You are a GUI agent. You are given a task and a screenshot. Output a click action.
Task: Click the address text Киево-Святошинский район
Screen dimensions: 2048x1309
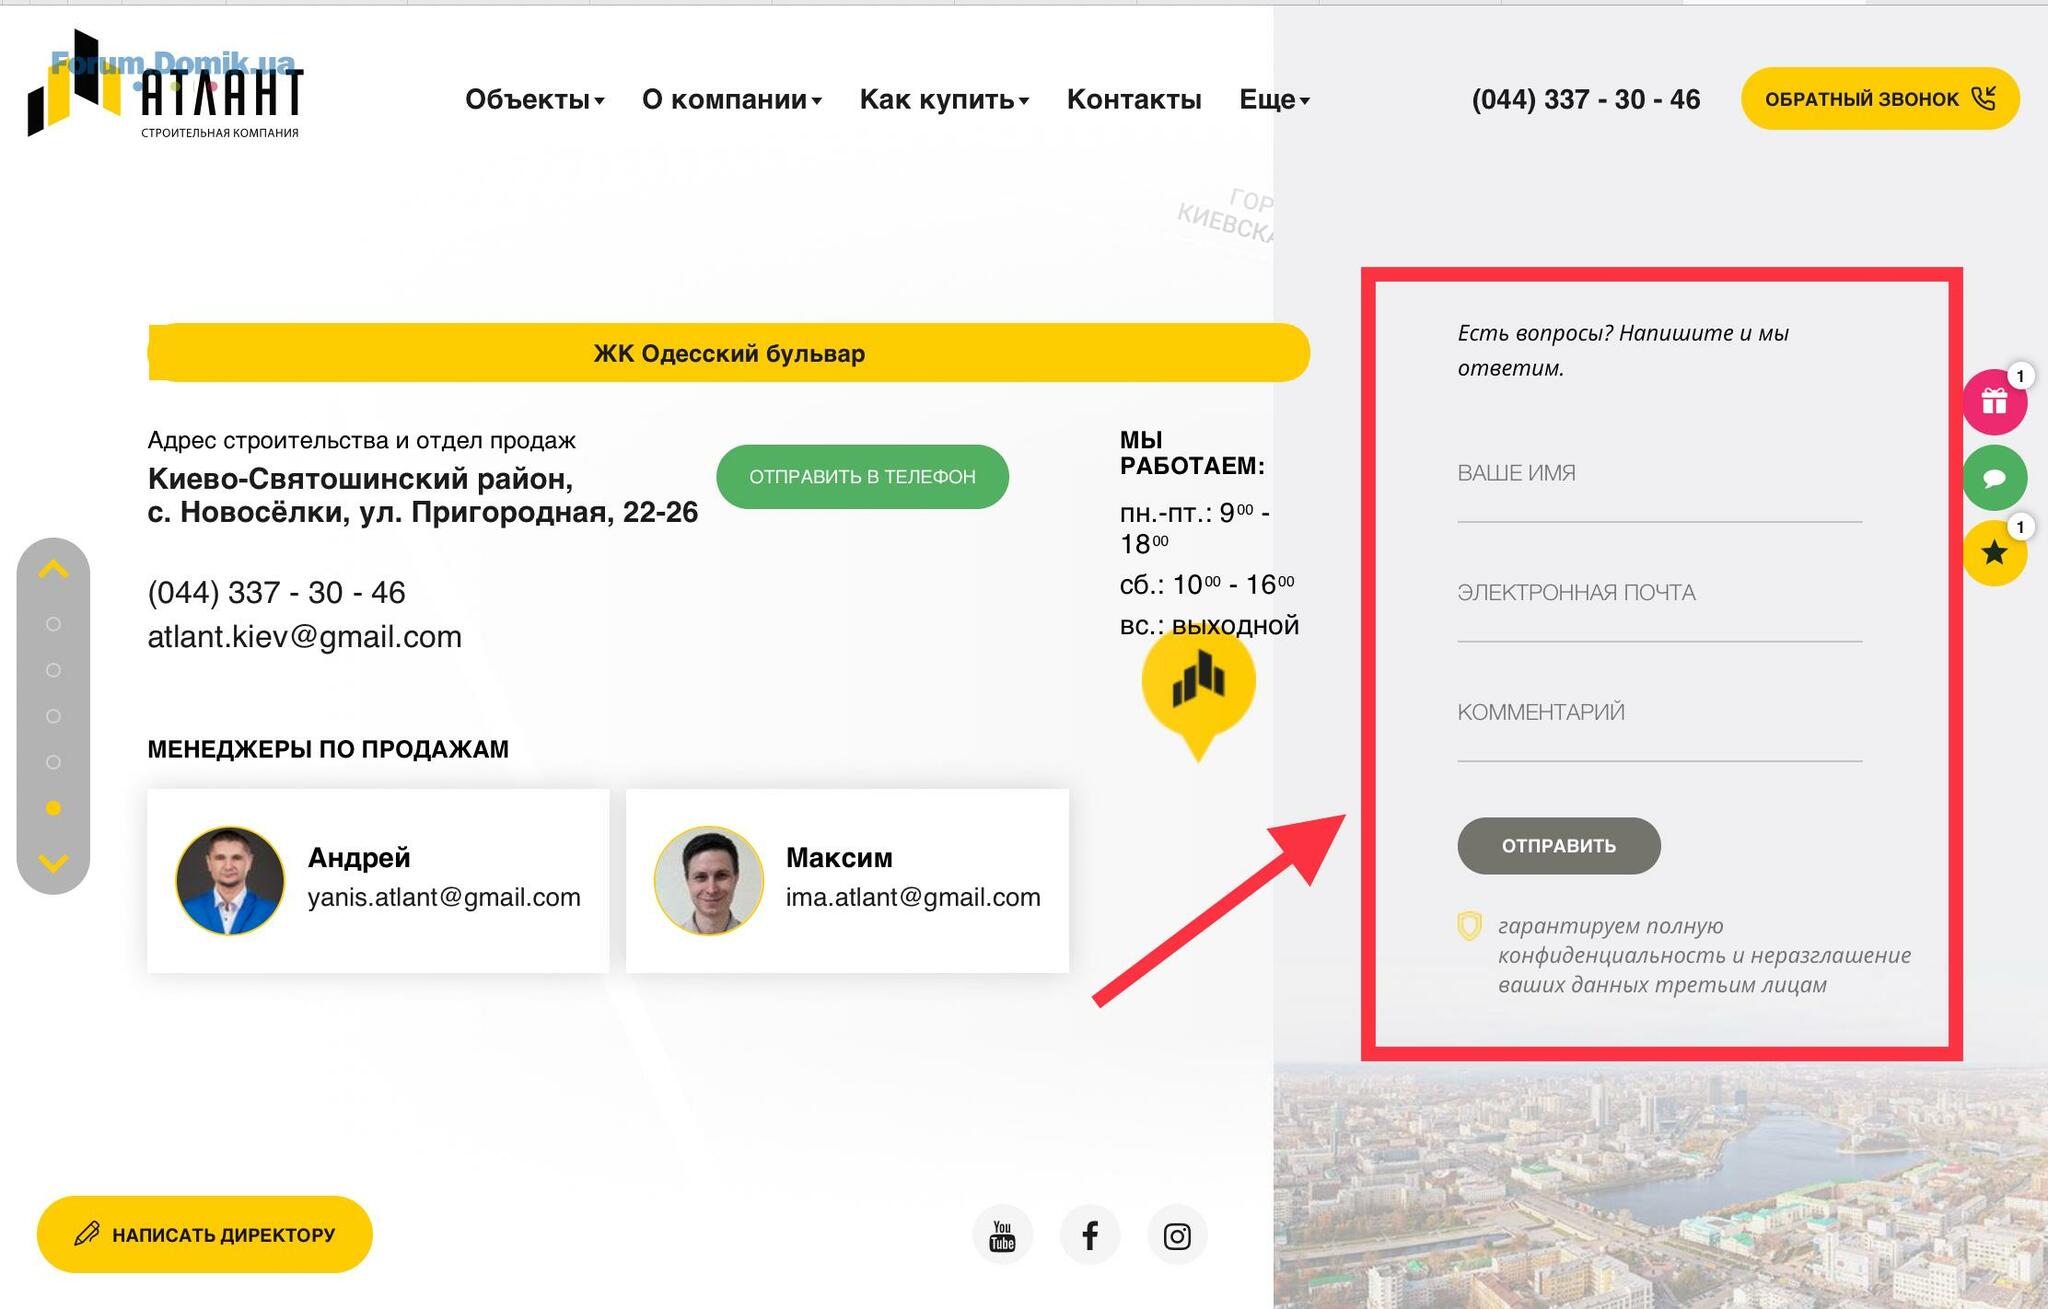(360, 478)
